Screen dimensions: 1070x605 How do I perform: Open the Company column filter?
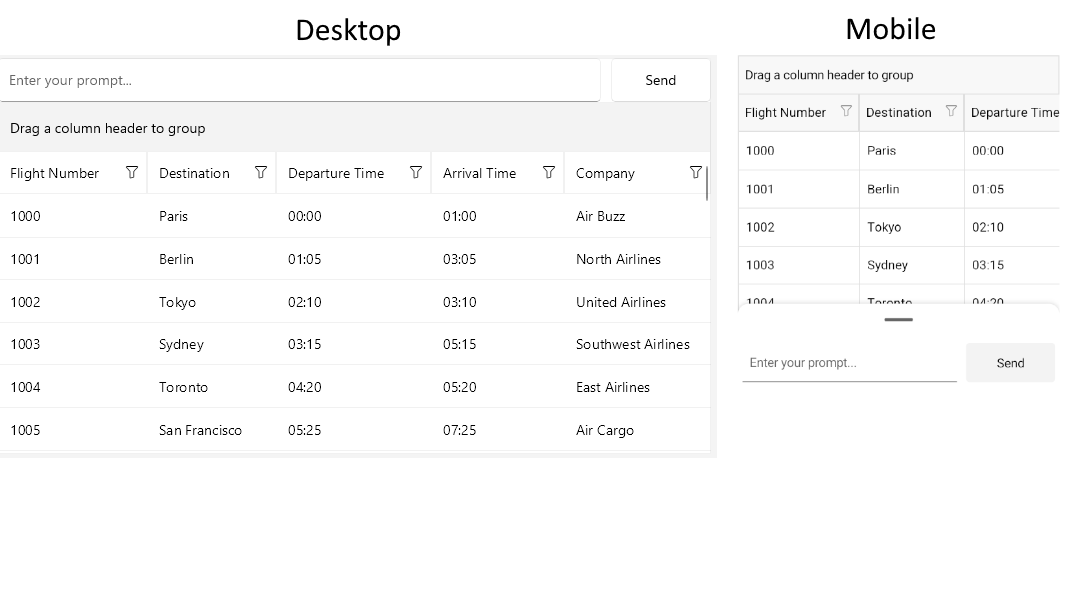(x=696, y=172)
